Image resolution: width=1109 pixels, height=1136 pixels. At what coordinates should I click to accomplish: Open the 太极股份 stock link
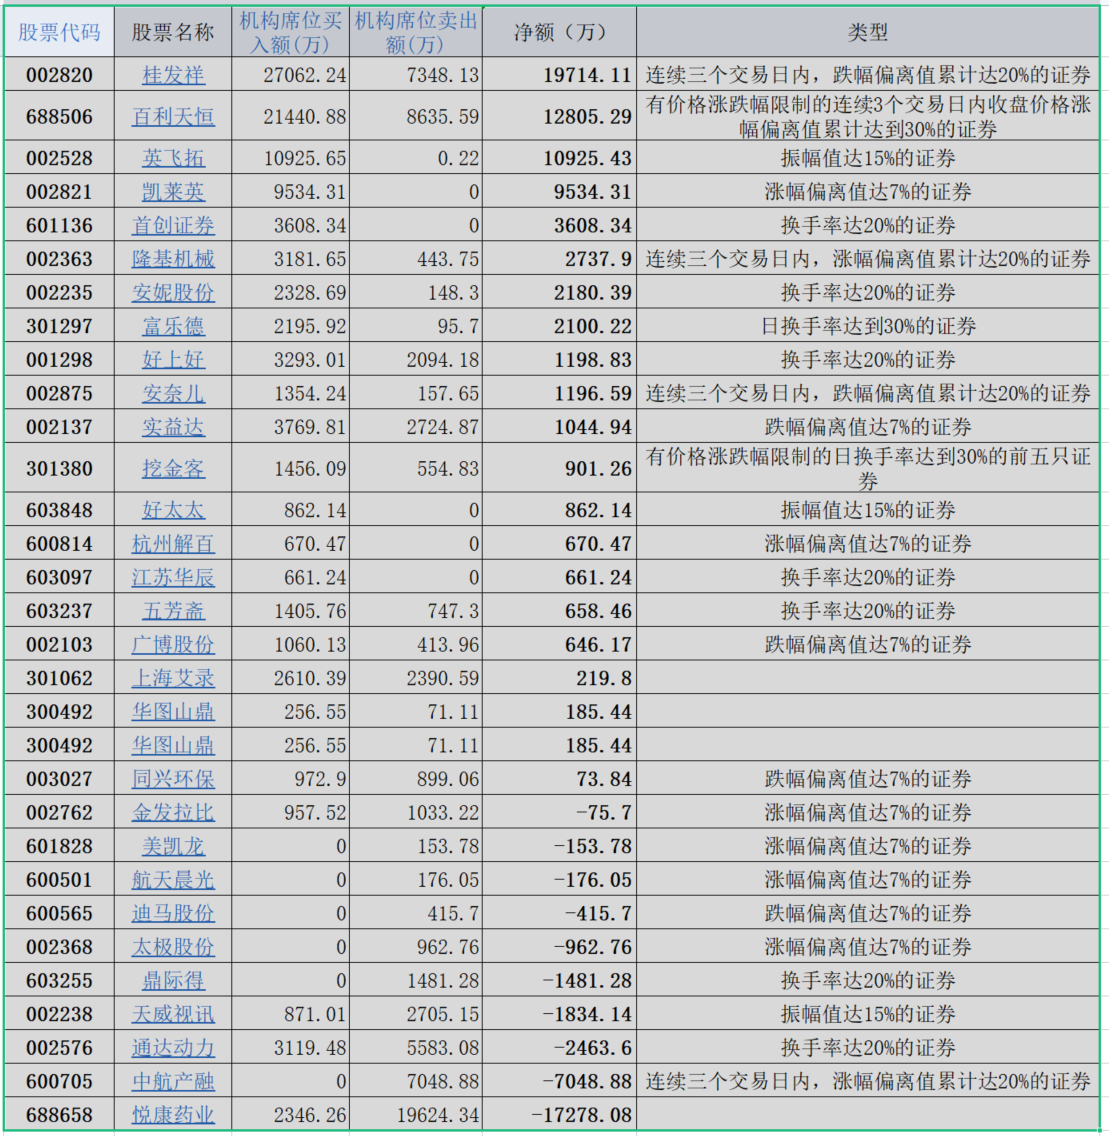point(173,947)
